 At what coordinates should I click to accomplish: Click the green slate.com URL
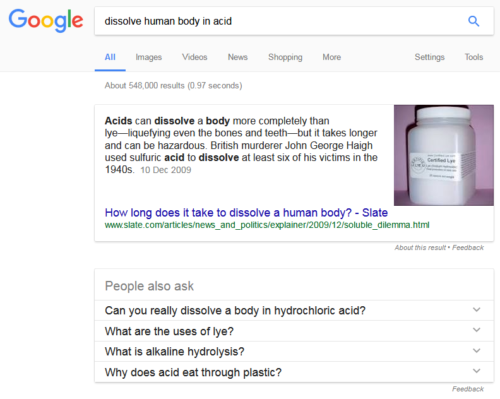click(x=267, y=225)
